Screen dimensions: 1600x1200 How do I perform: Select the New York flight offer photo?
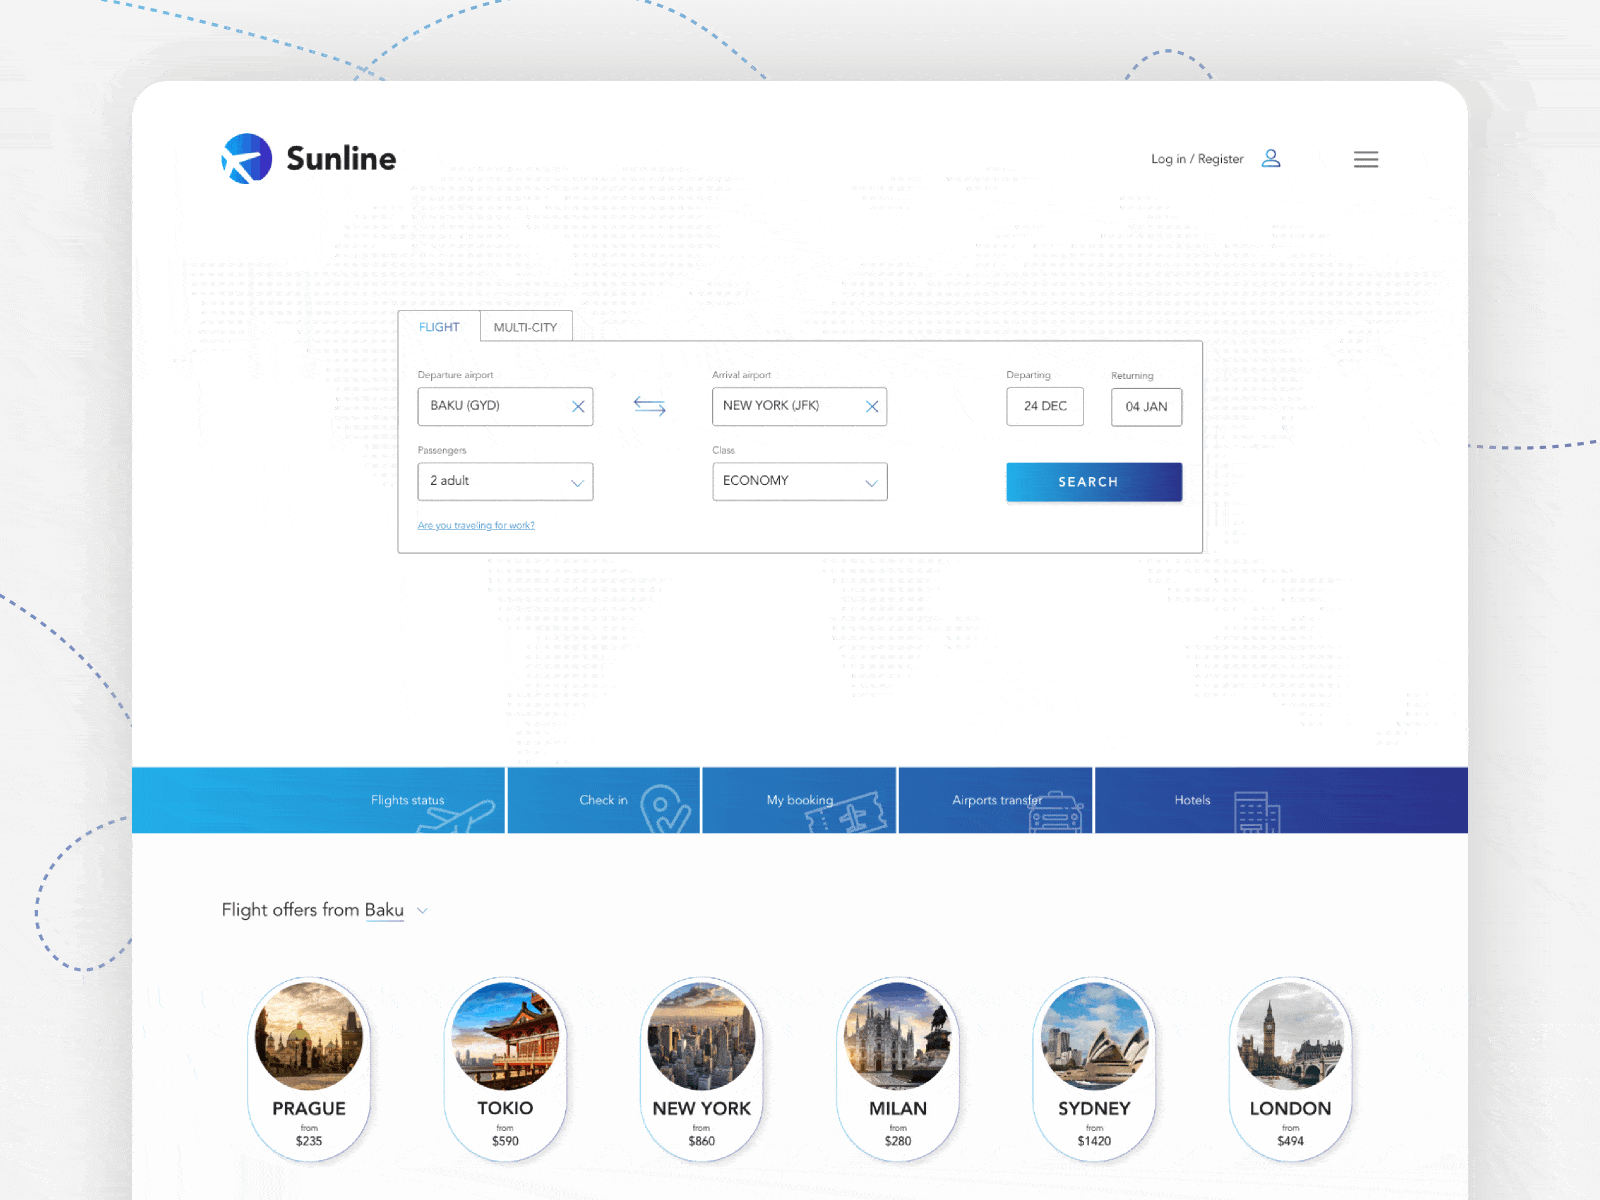click(x=702, y=1036)
